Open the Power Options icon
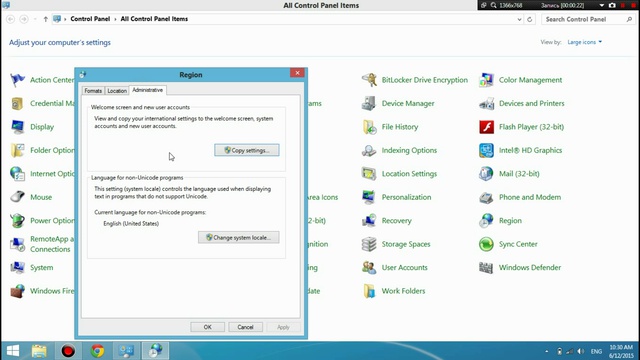Image resolution: width=640 pixels, height=360 pixels. pyautogui.click(x=18, y=221)
